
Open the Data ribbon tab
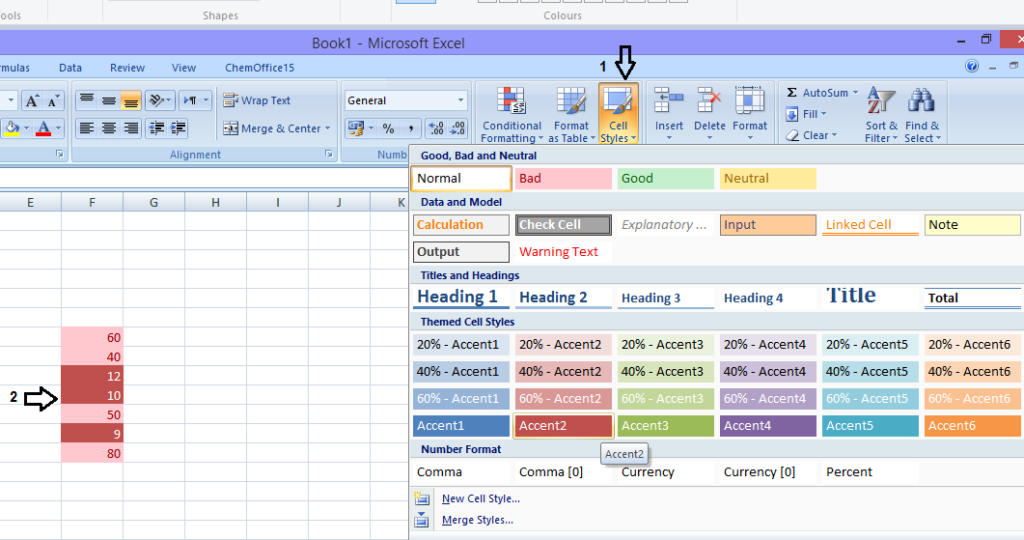pos(71,68)
